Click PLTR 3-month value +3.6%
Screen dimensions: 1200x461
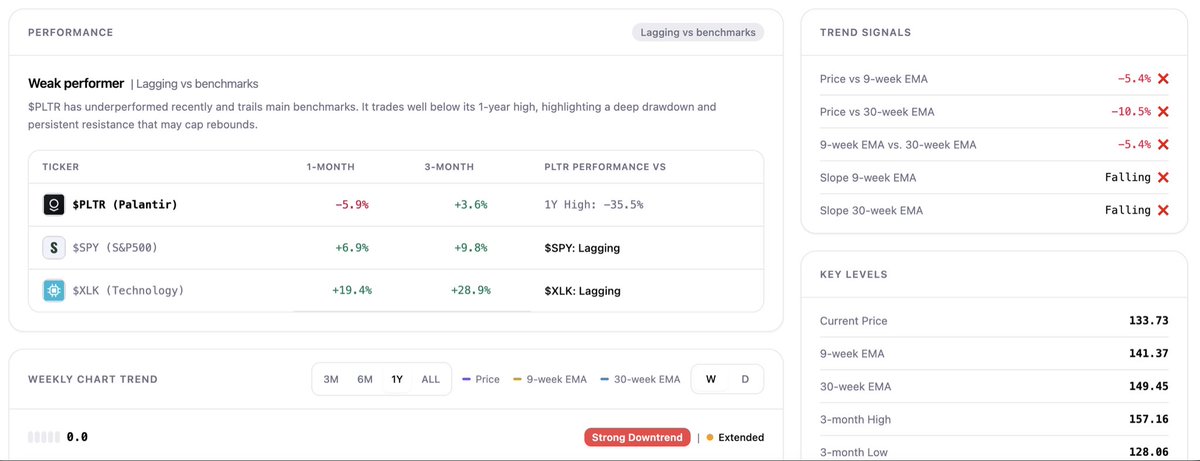[470, 205]
